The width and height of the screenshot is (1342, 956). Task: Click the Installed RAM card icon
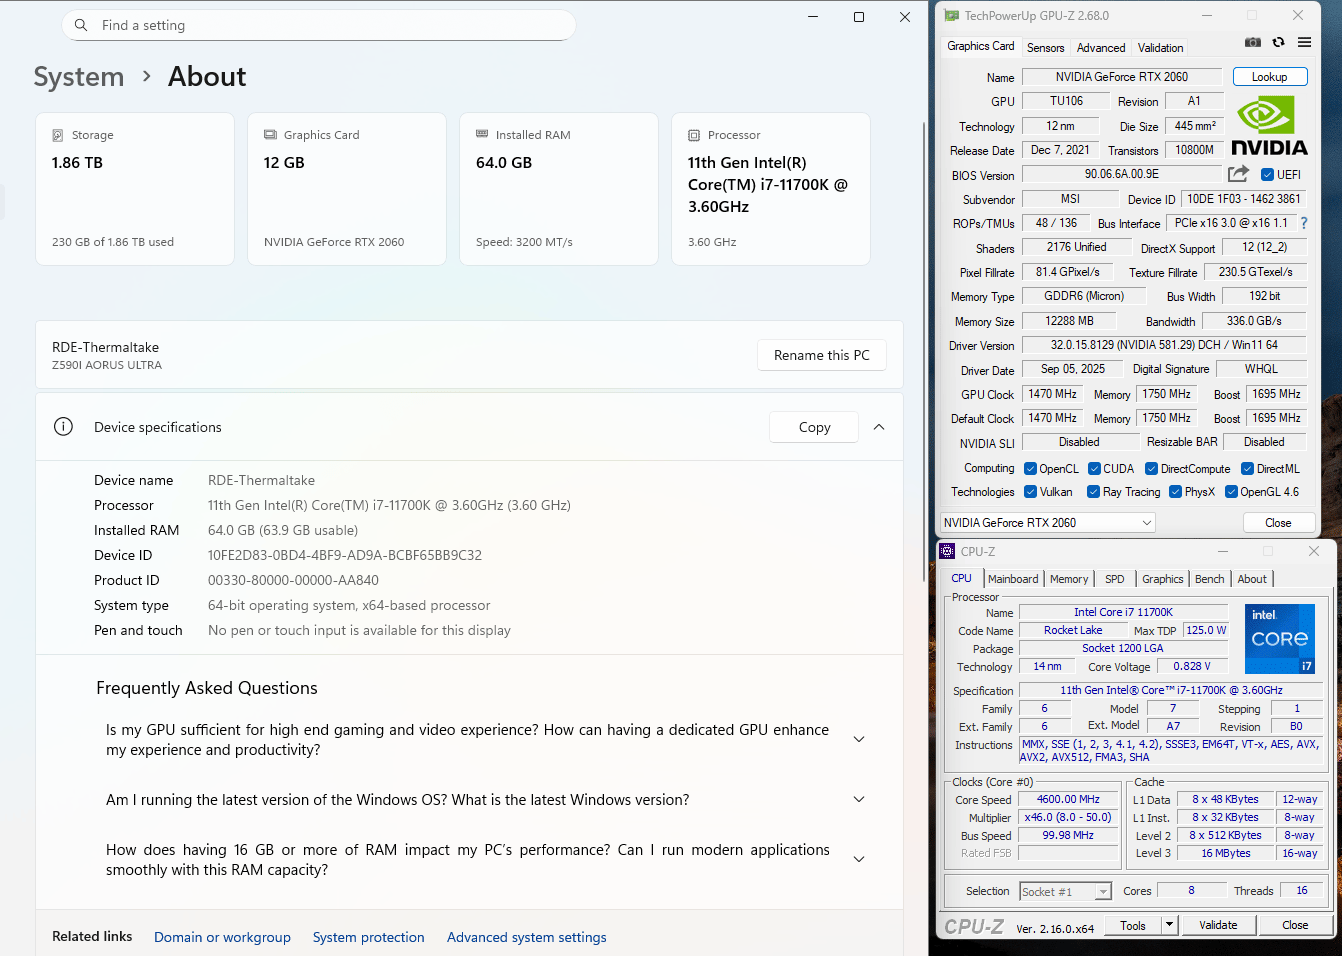482,134
